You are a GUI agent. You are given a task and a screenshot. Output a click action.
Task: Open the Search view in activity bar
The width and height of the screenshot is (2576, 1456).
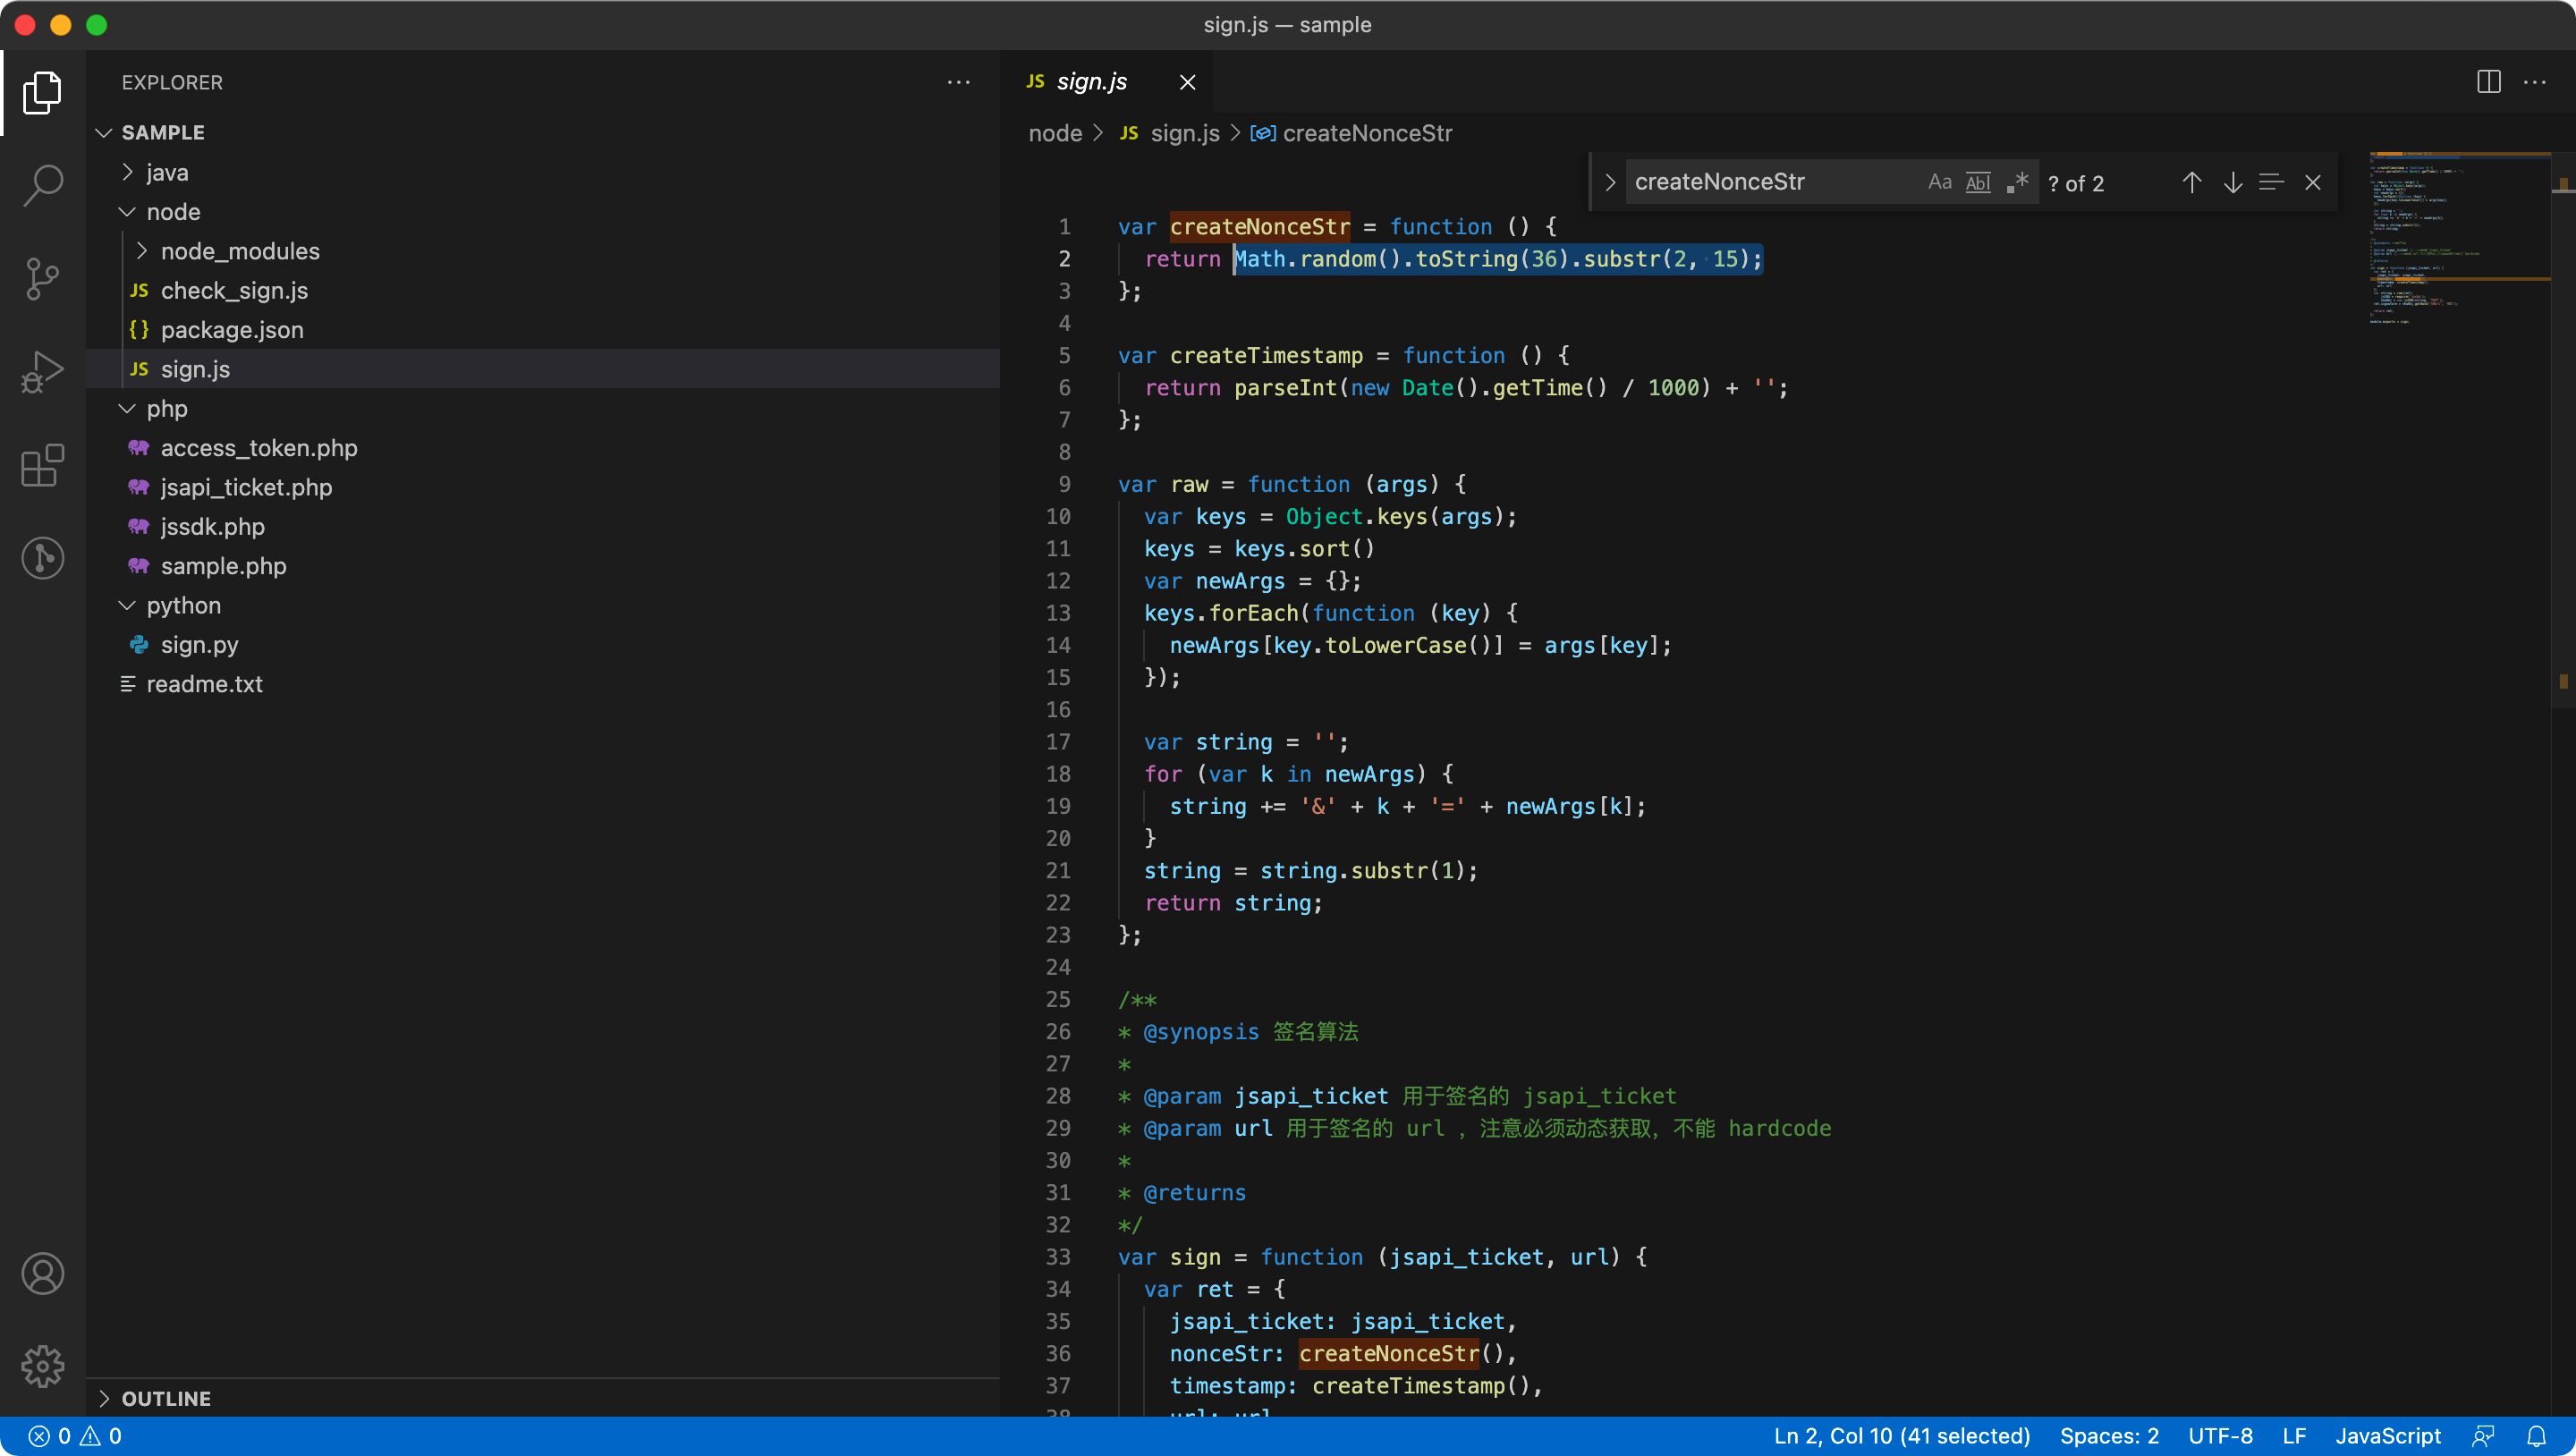coord(42,185)
